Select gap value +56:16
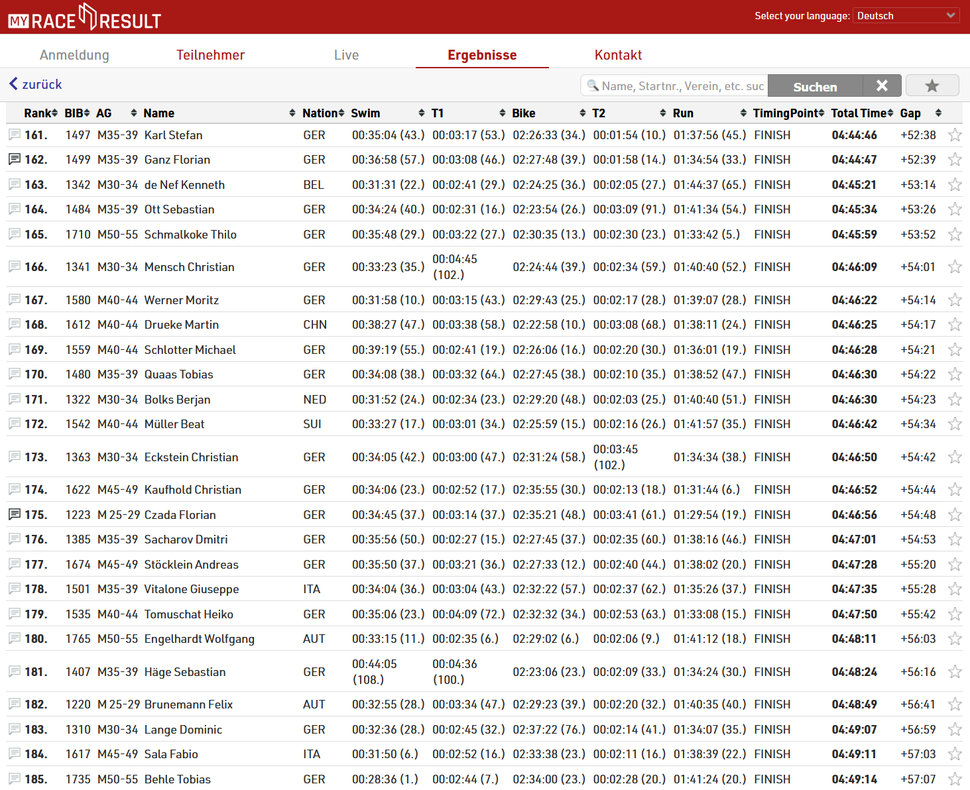970x790 pixels. click(917, 672)
